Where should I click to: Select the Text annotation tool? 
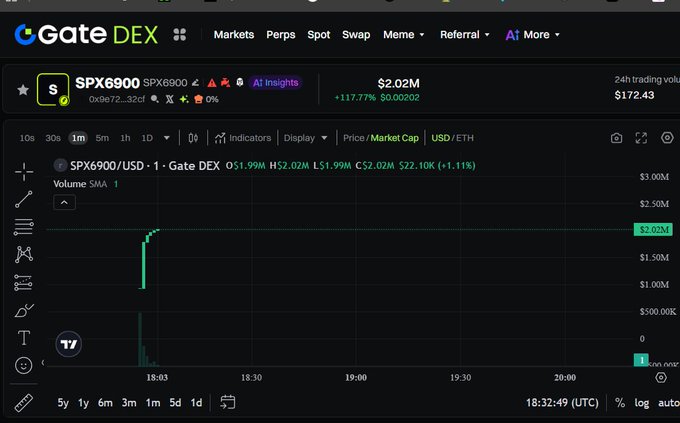pos(24,338)
